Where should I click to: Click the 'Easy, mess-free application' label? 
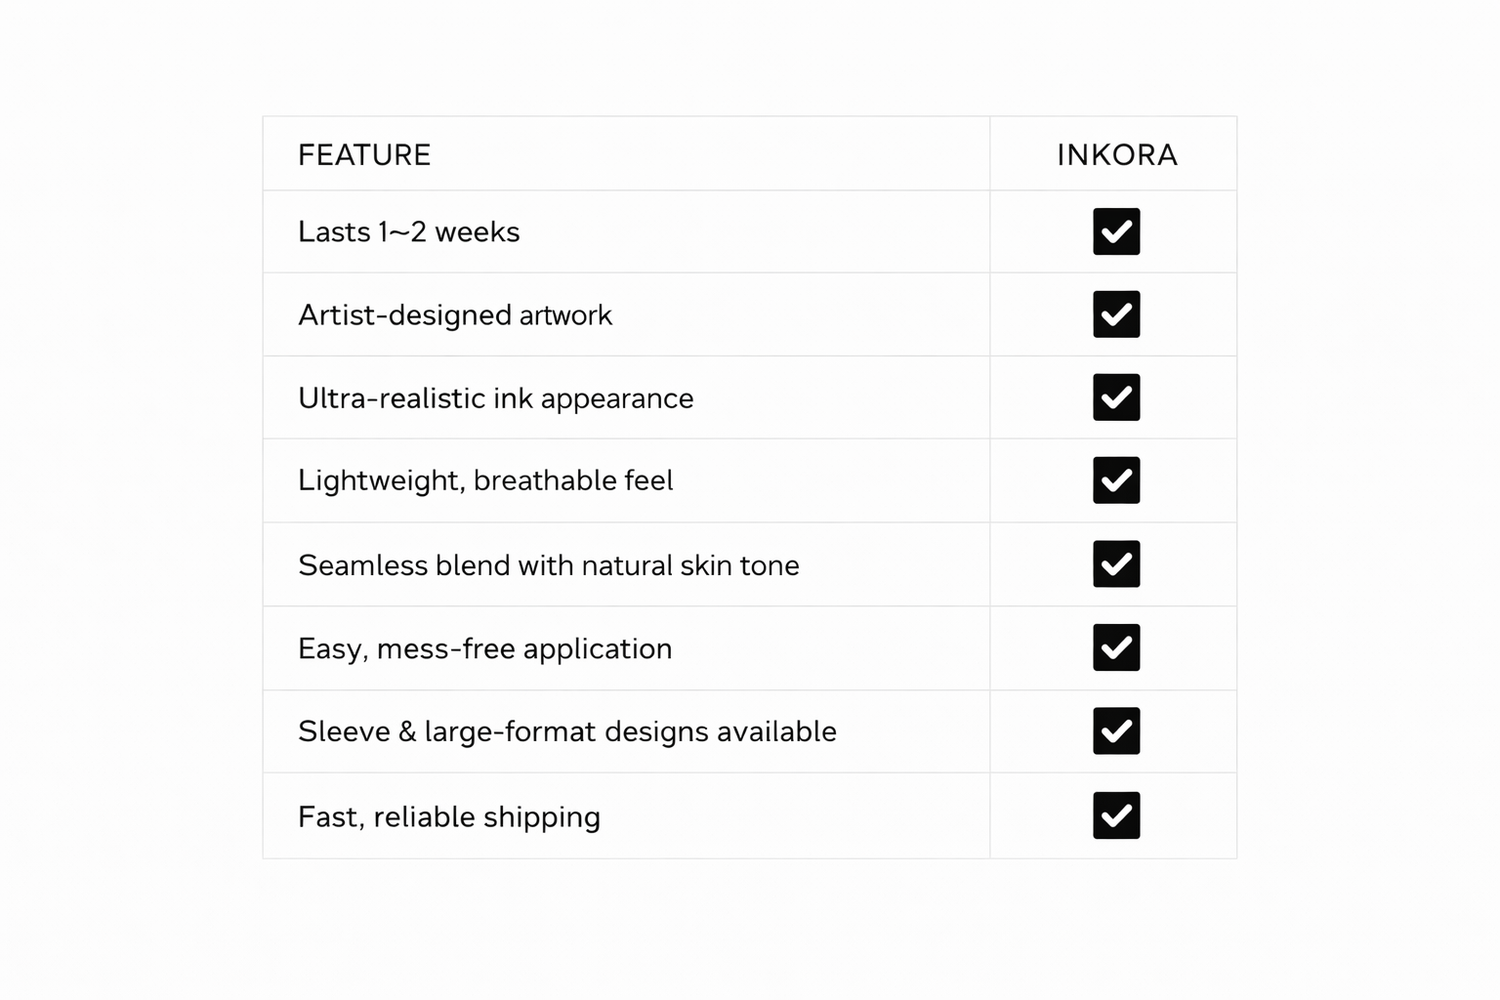pos(484,649)
